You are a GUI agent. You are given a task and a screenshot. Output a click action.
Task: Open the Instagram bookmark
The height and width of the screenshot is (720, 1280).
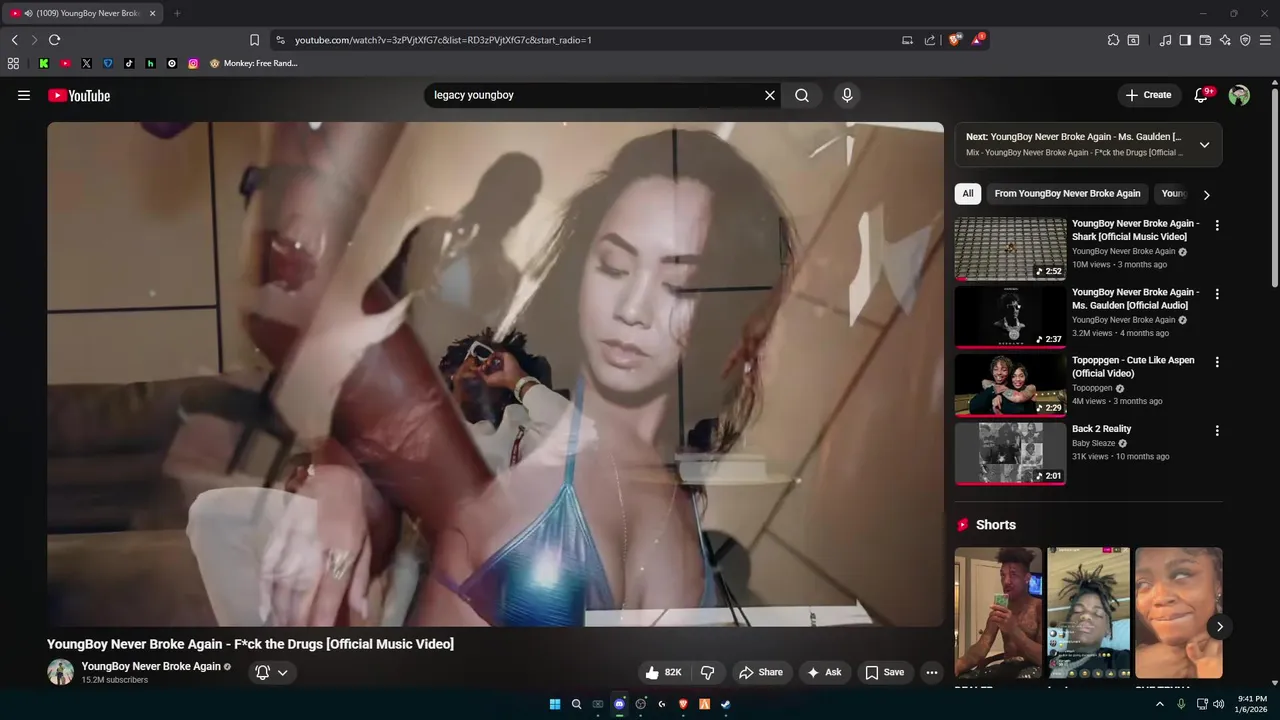click(193, 63)
